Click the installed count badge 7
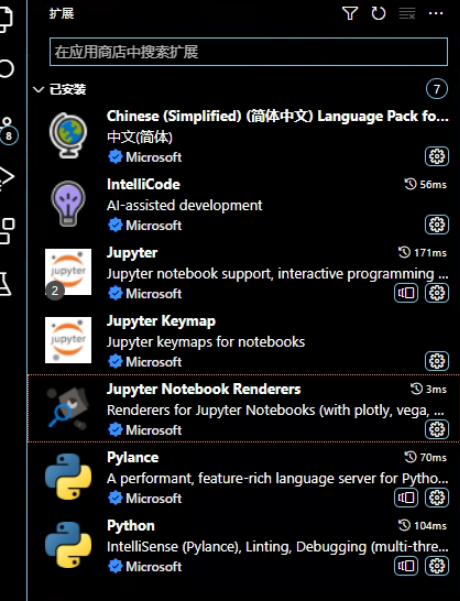This screenshot has height=601, width=460. coord(437,89)
